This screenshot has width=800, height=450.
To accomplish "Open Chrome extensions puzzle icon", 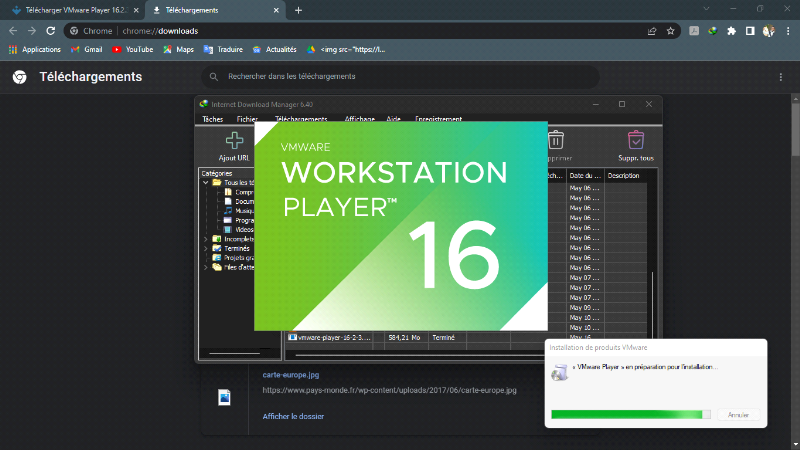I will click(x=731, y=31).
